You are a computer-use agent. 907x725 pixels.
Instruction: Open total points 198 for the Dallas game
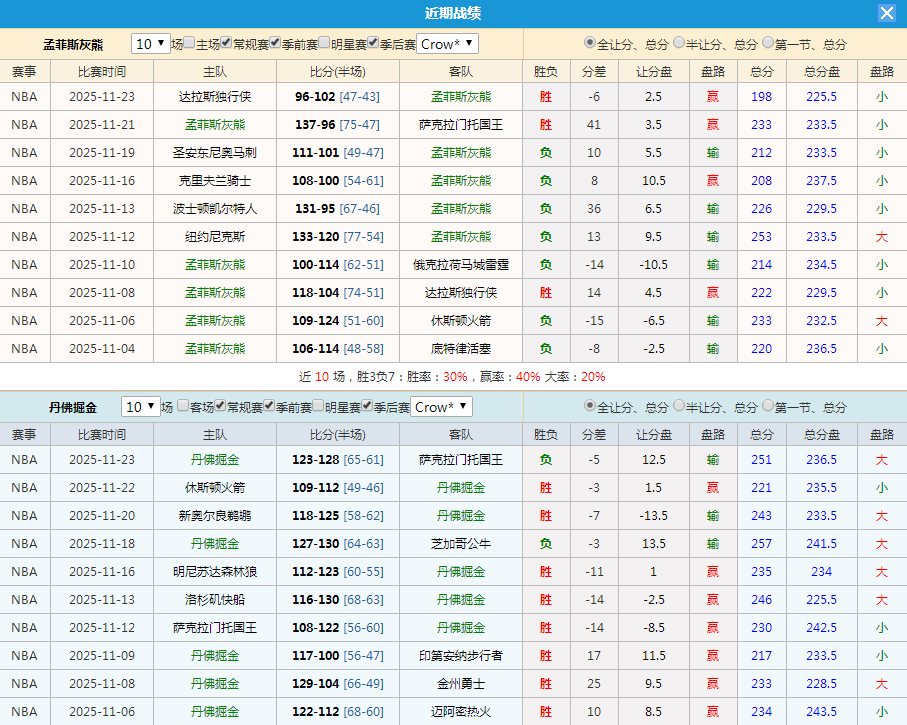click(761, 96)
